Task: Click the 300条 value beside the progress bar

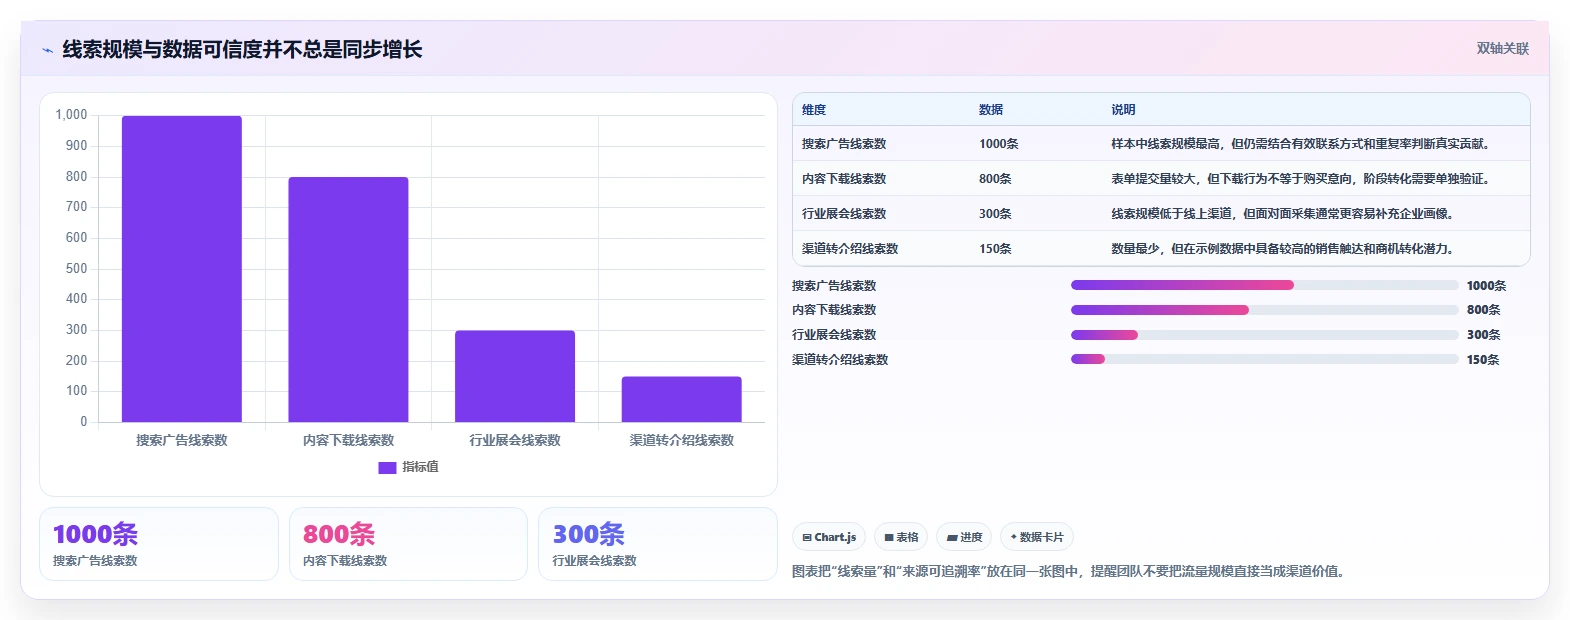Action: (x=1483, y=335)
